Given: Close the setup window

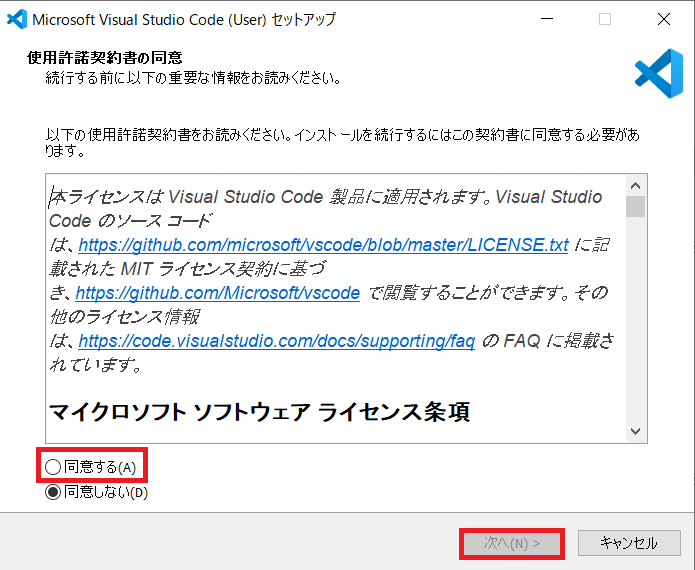Looking at the screenshot, I should point(664,19).
